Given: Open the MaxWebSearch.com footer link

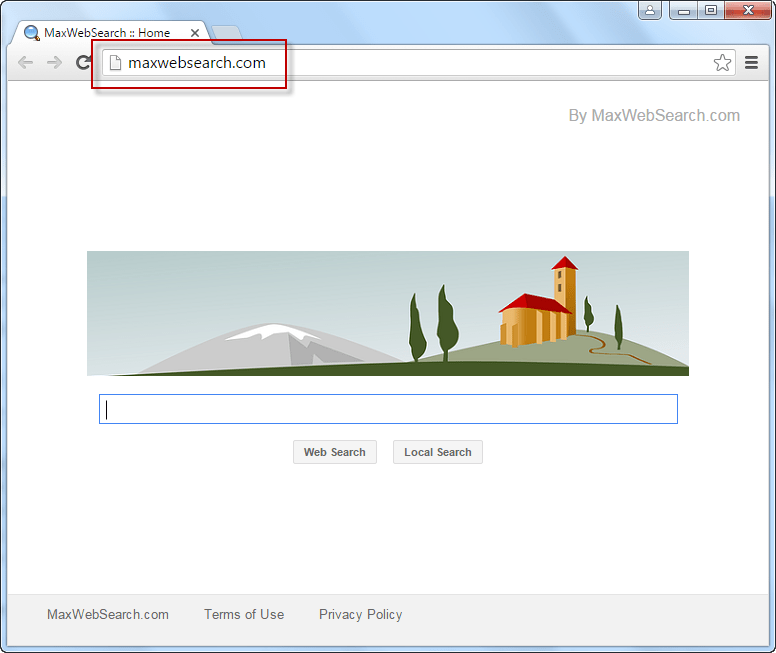Looking at the screenshot, I should click(108, 614).
